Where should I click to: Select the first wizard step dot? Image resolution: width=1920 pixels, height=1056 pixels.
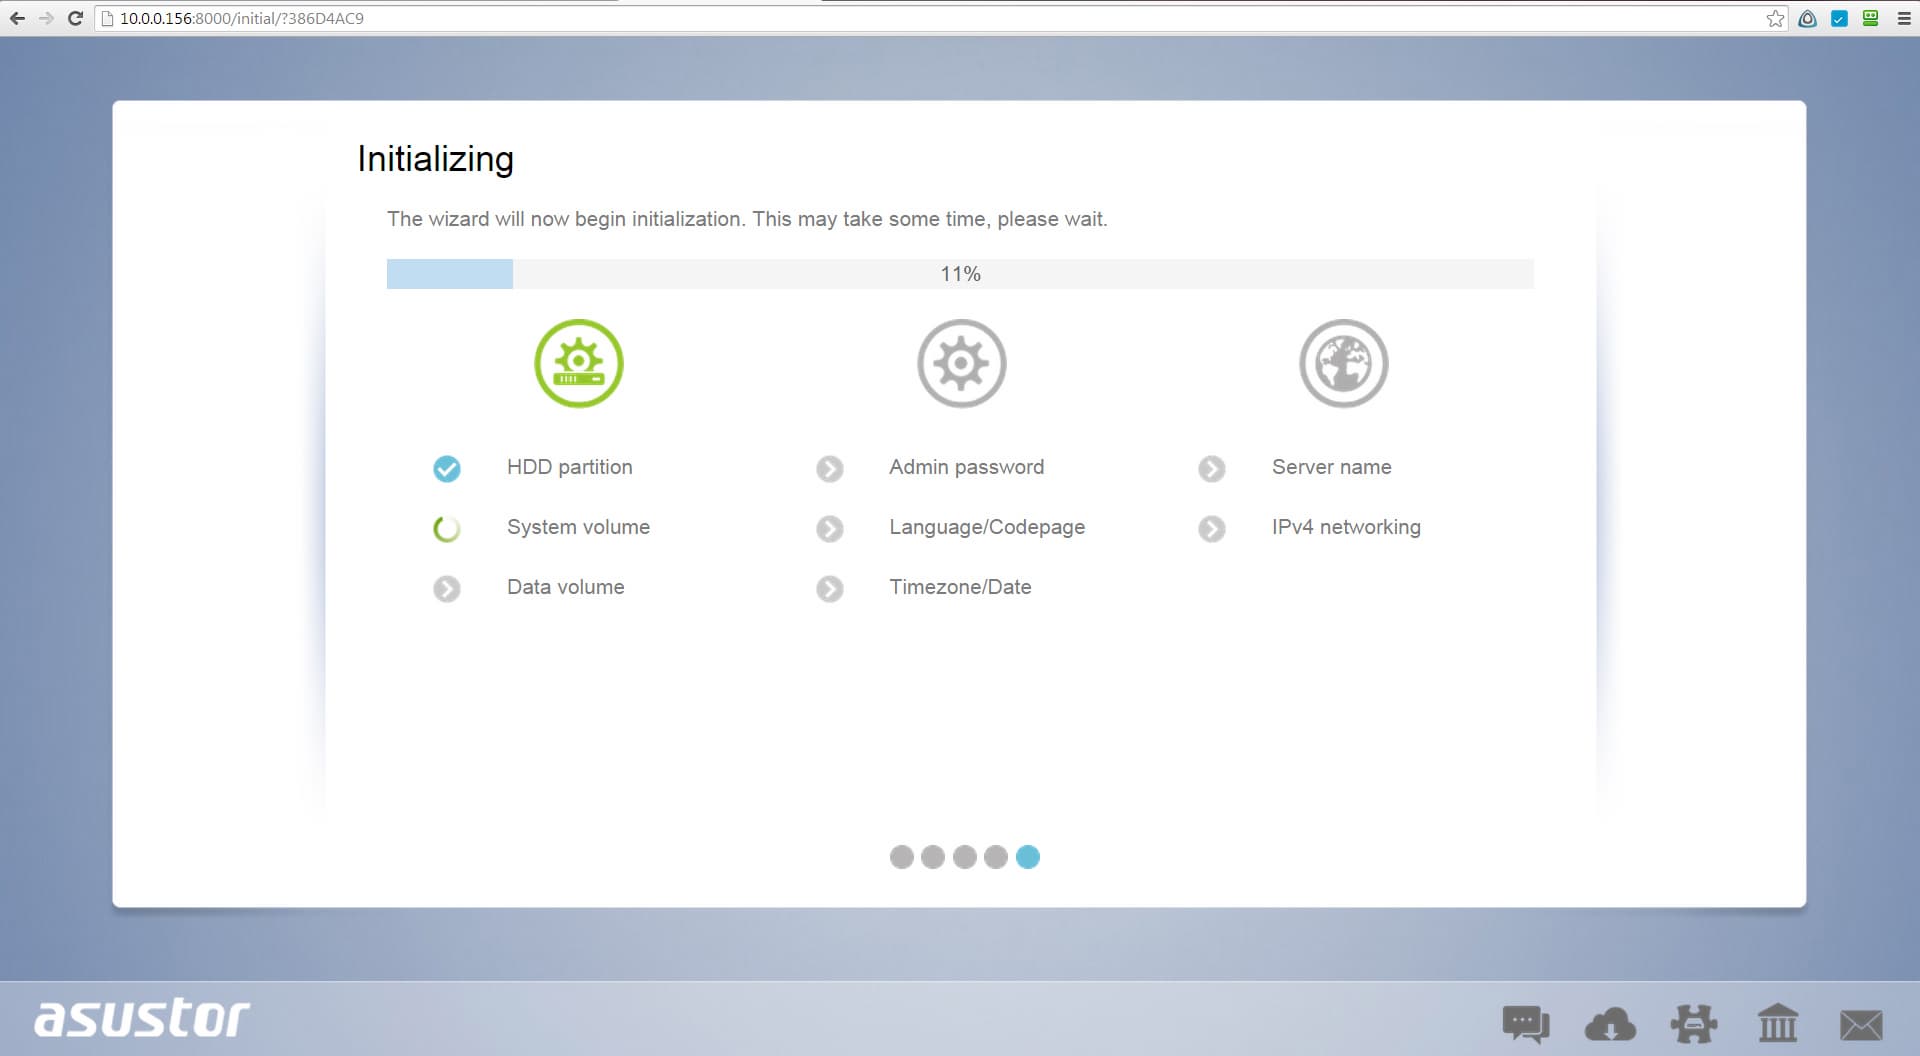902,857
